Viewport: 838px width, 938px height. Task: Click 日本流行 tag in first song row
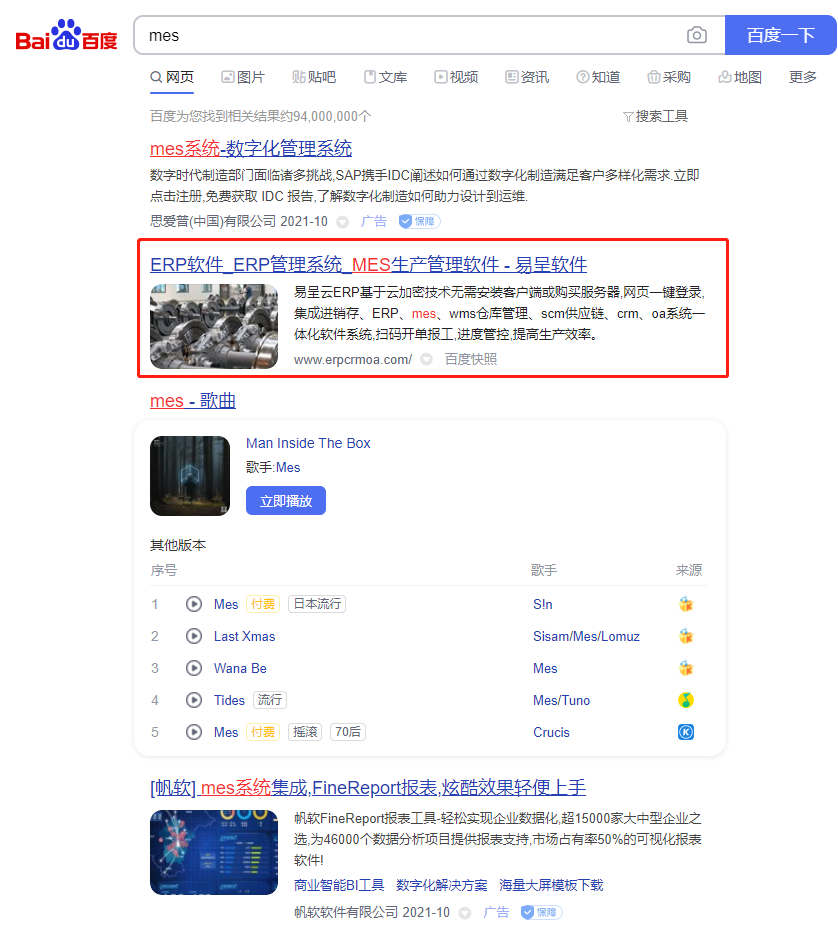(x=317, y=604)
